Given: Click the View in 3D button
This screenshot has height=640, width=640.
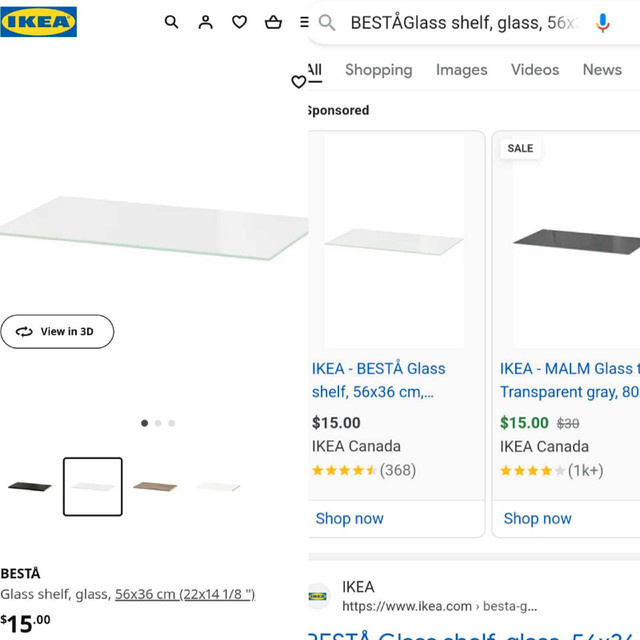Looking at the screenshot, I should pyautogui.click(x=57, y=331).
